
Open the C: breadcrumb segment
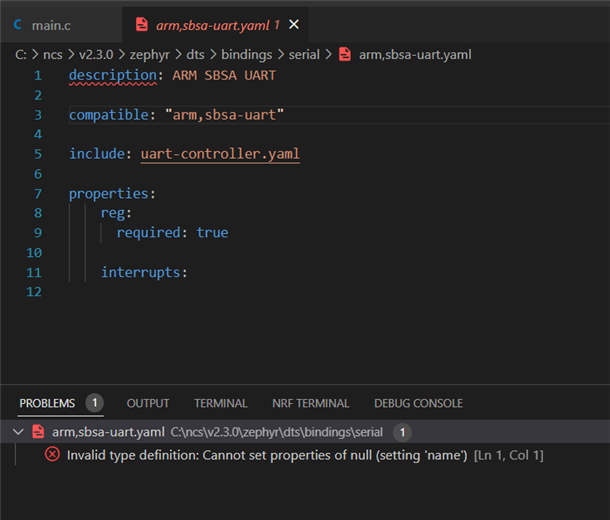click(21, 54)
